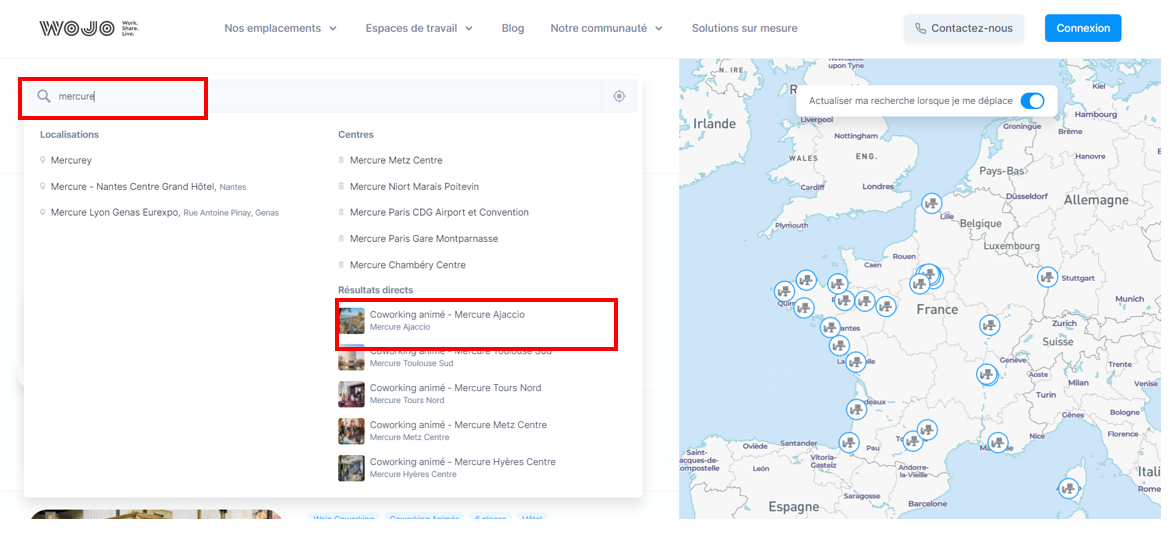Select the map marker on Corsica
This screenshot has width=1175, height=540.
click(x=1069, y=489)
